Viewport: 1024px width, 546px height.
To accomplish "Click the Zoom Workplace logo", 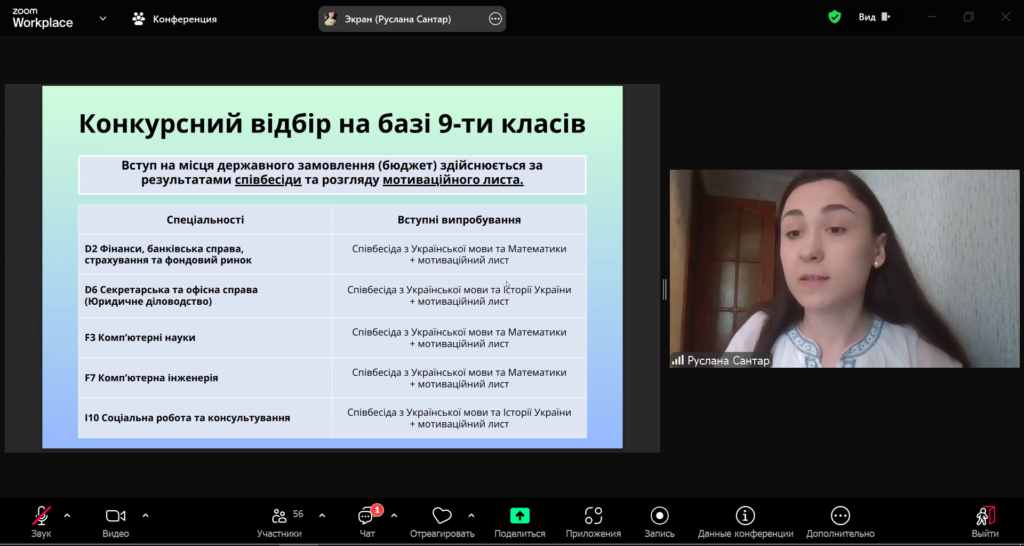I will pos(42,18).
